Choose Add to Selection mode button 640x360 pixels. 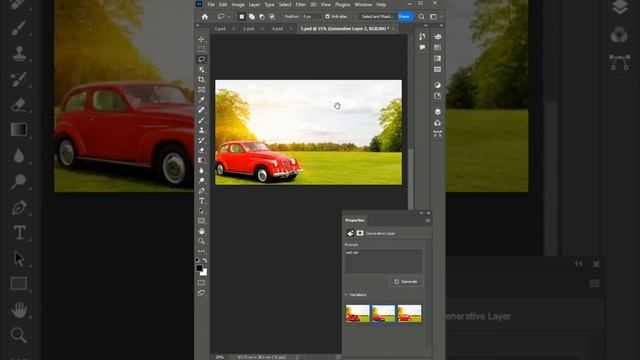(252, 17)
